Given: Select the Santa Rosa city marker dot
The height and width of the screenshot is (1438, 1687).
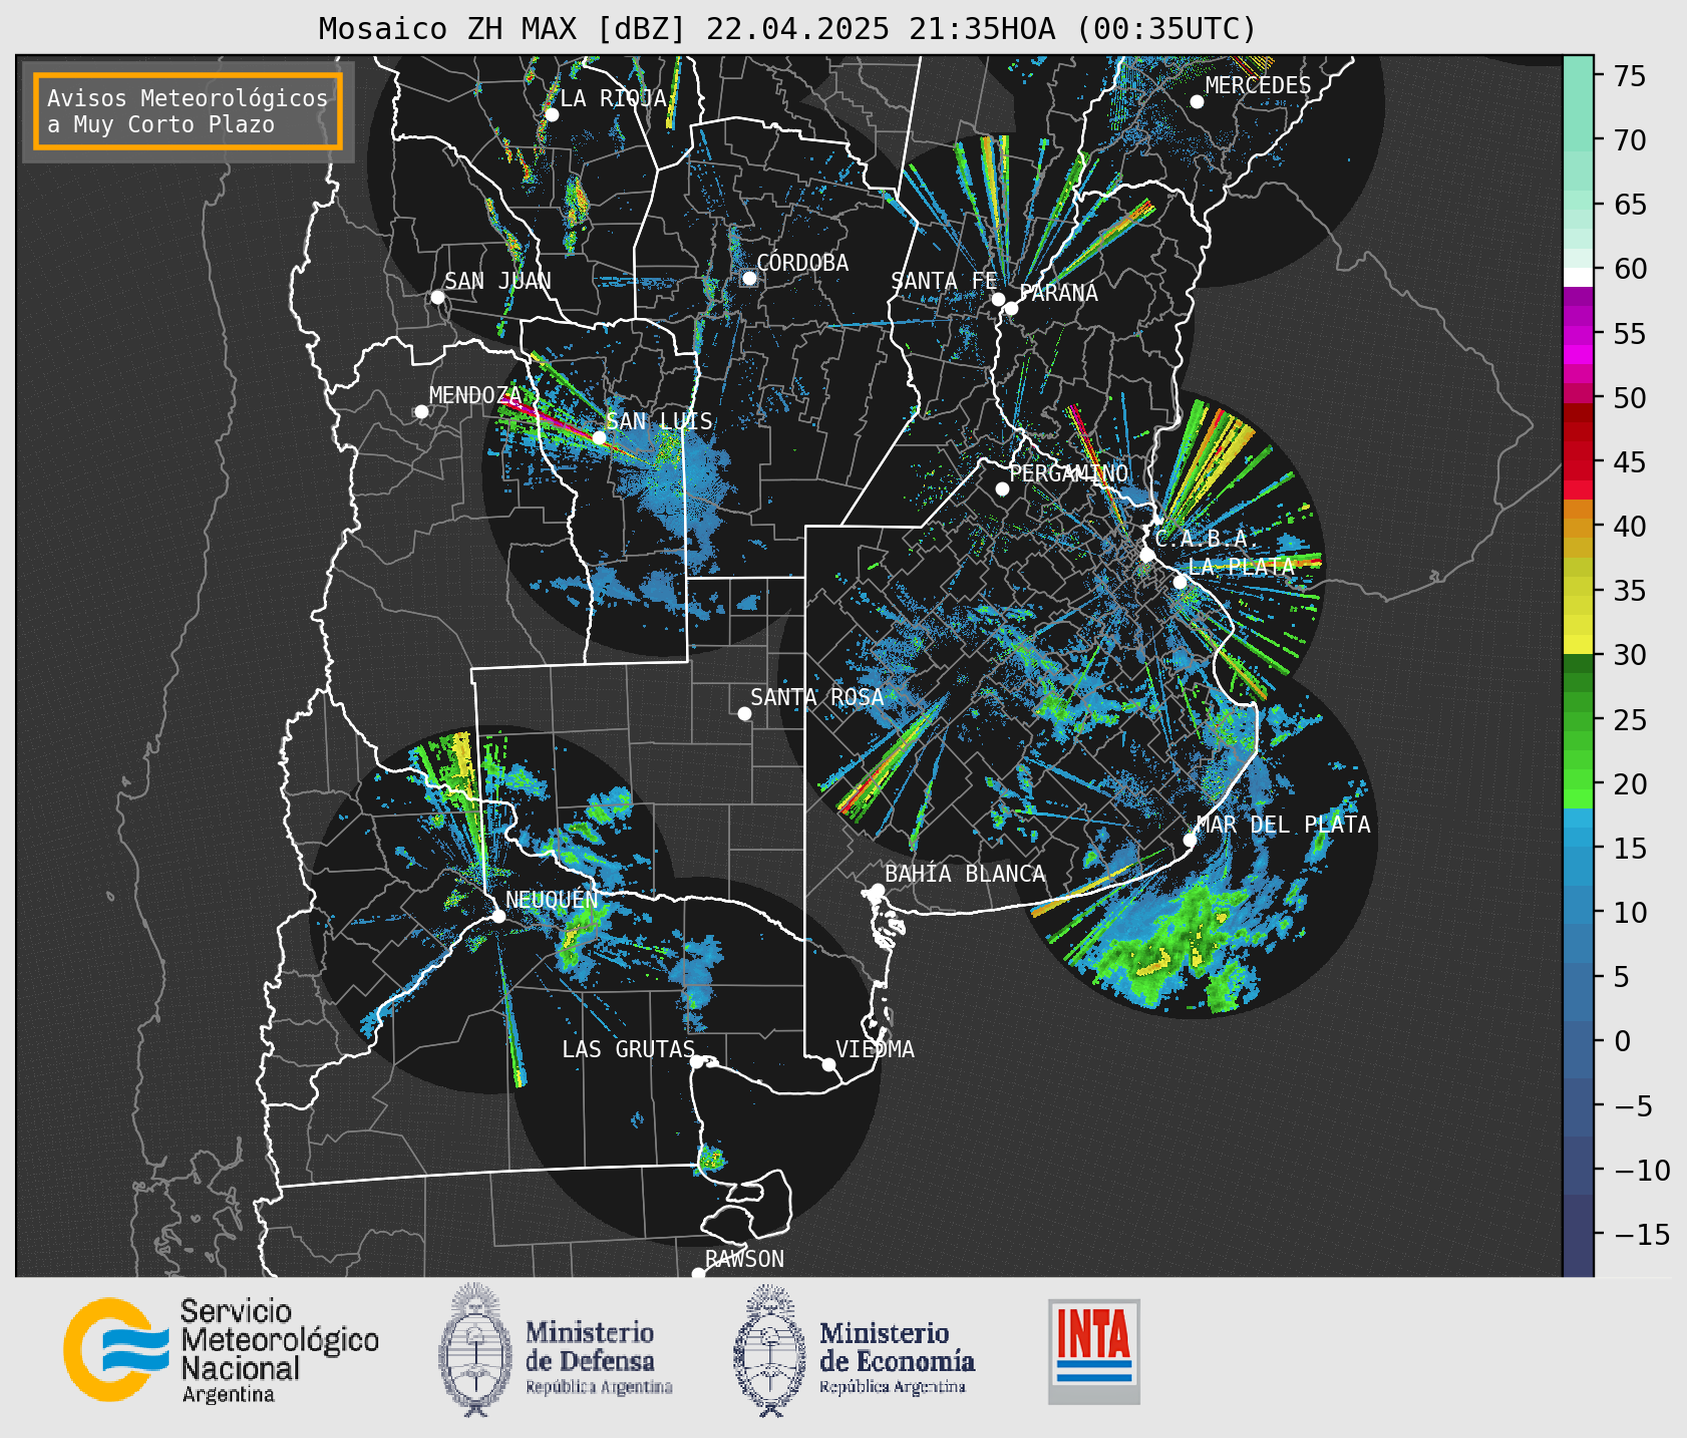Looking at the screenshot, I should (744, 713).
